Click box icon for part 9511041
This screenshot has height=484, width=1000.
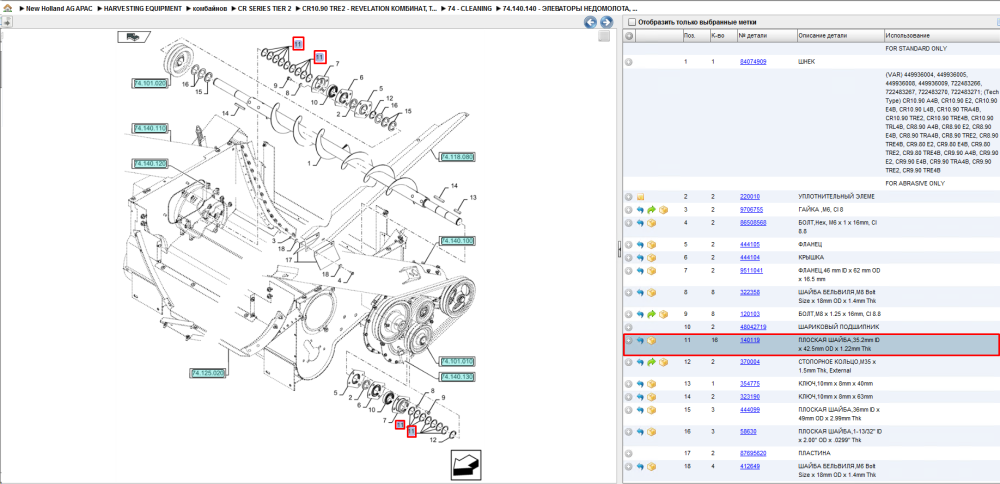(652, 271)
